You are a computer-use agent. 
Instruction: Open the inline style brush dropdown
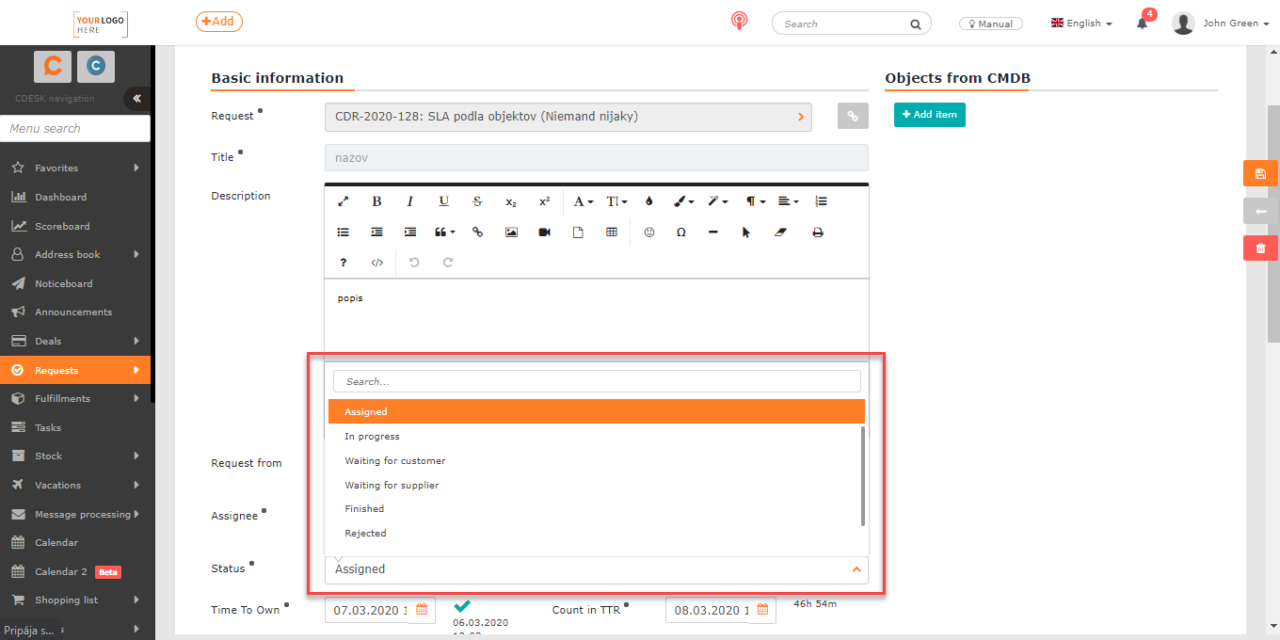(x=685, y=201)
